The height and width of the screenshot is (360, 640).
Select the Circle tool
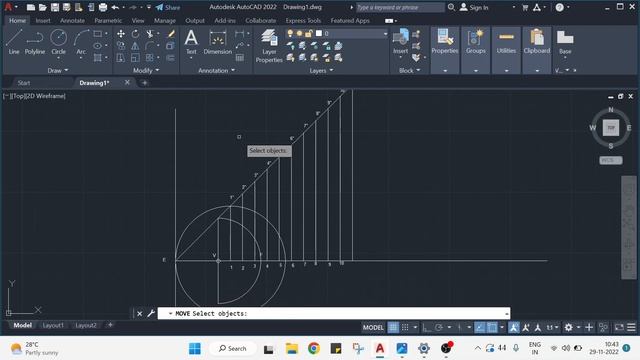(58, 42)
